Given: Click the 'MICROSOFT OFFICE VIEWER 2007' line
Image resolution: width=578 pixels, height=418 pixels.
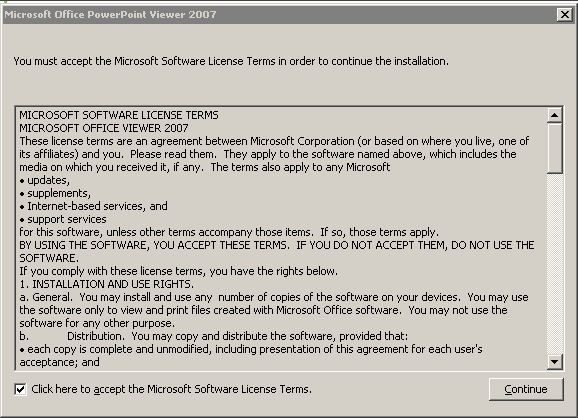Looking at the screenshot, I should click(x=104, y=128).
